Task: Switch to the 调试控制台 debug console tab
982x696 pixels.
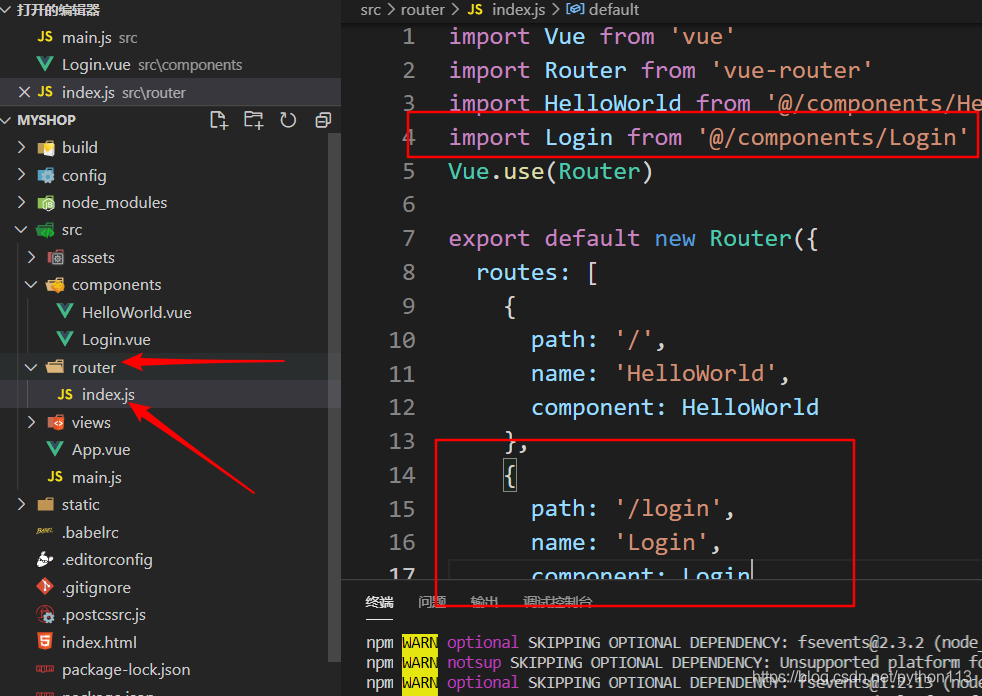Action: (558, 602)
